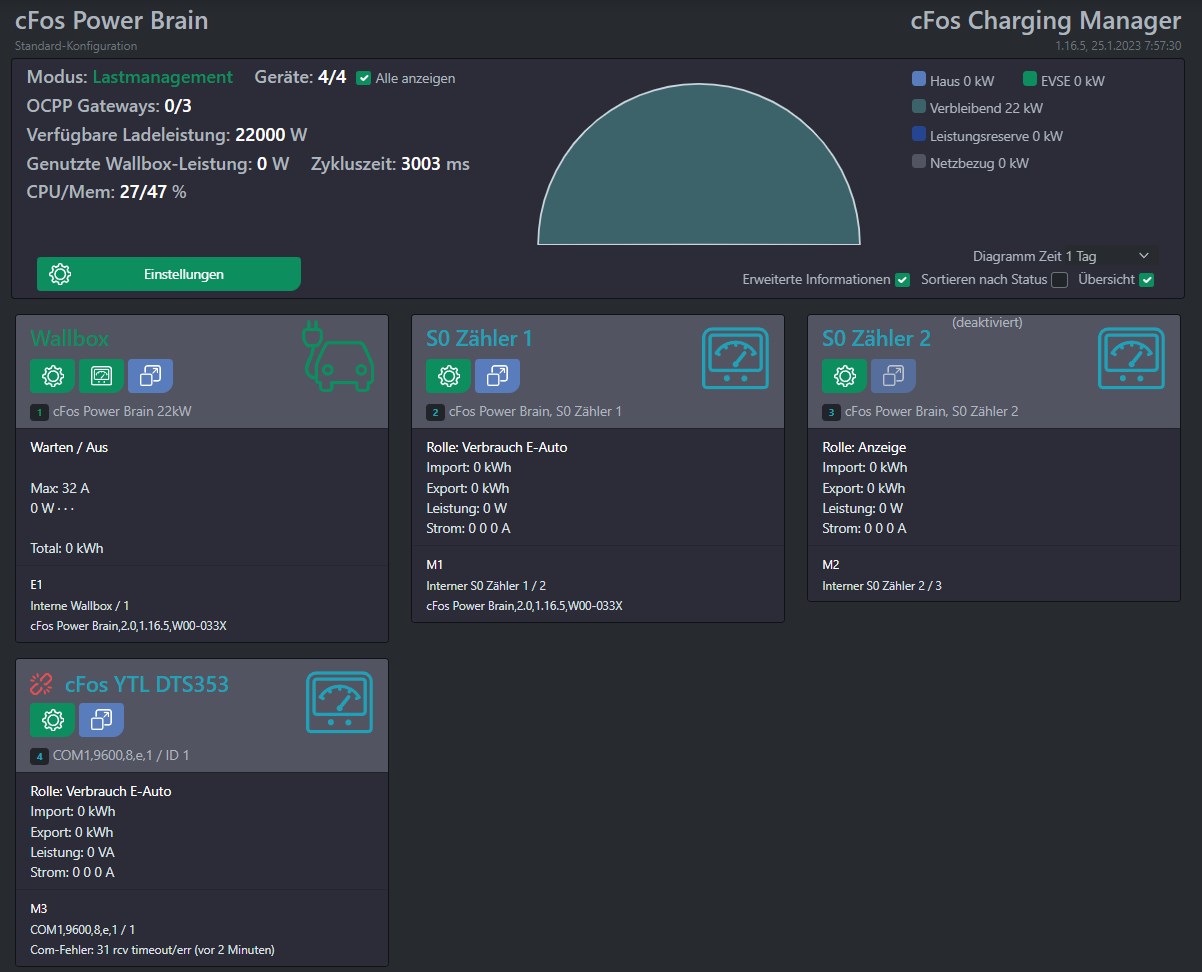Click the Geräte 4/4 text
Viewport: 1202px width, 972px height.
pos(301,77)
